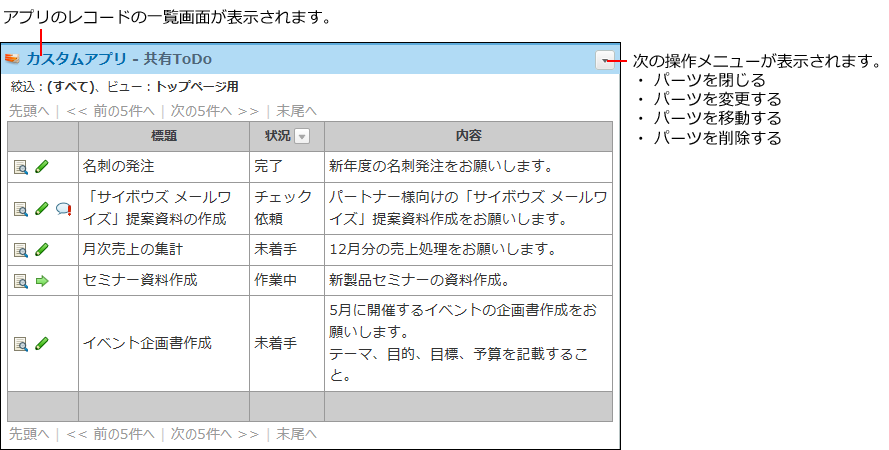889x450 pixels.
Task: View details of イベント企画書作成 record
Action: tap(21, 344)
